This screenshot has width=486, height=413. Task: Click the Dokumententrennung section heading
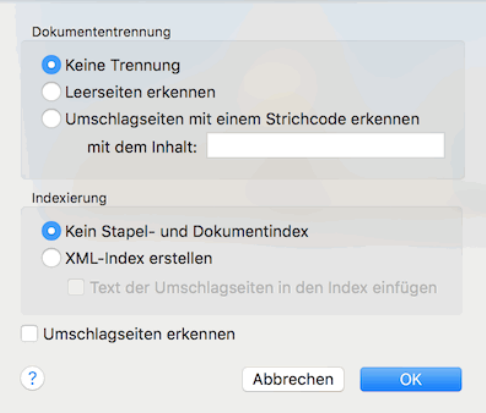pyautogui.click(x=101, y=32)
